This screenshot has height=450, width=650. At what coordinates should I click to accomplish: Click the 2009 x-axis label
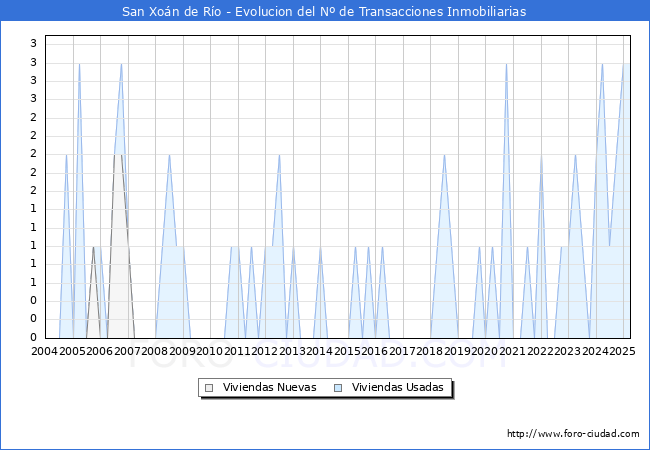[182, 351]
